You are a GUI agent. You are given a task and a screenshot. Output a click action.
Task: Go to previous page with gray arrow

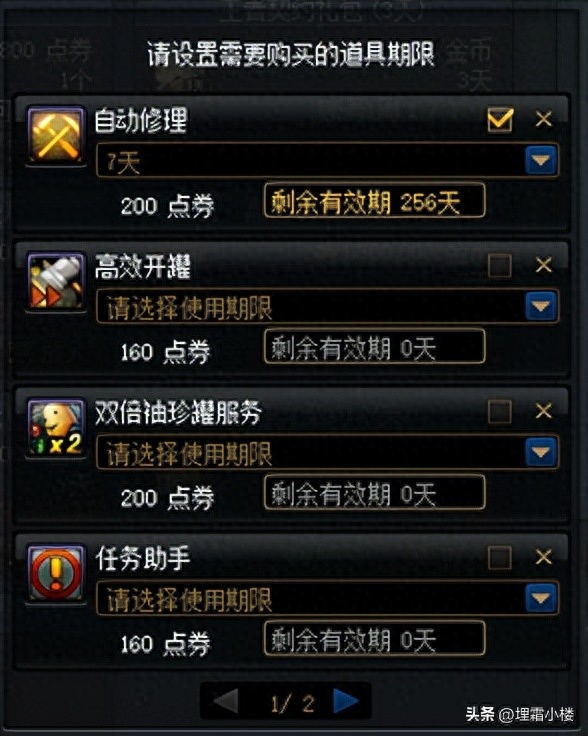(x=226, y=702)
